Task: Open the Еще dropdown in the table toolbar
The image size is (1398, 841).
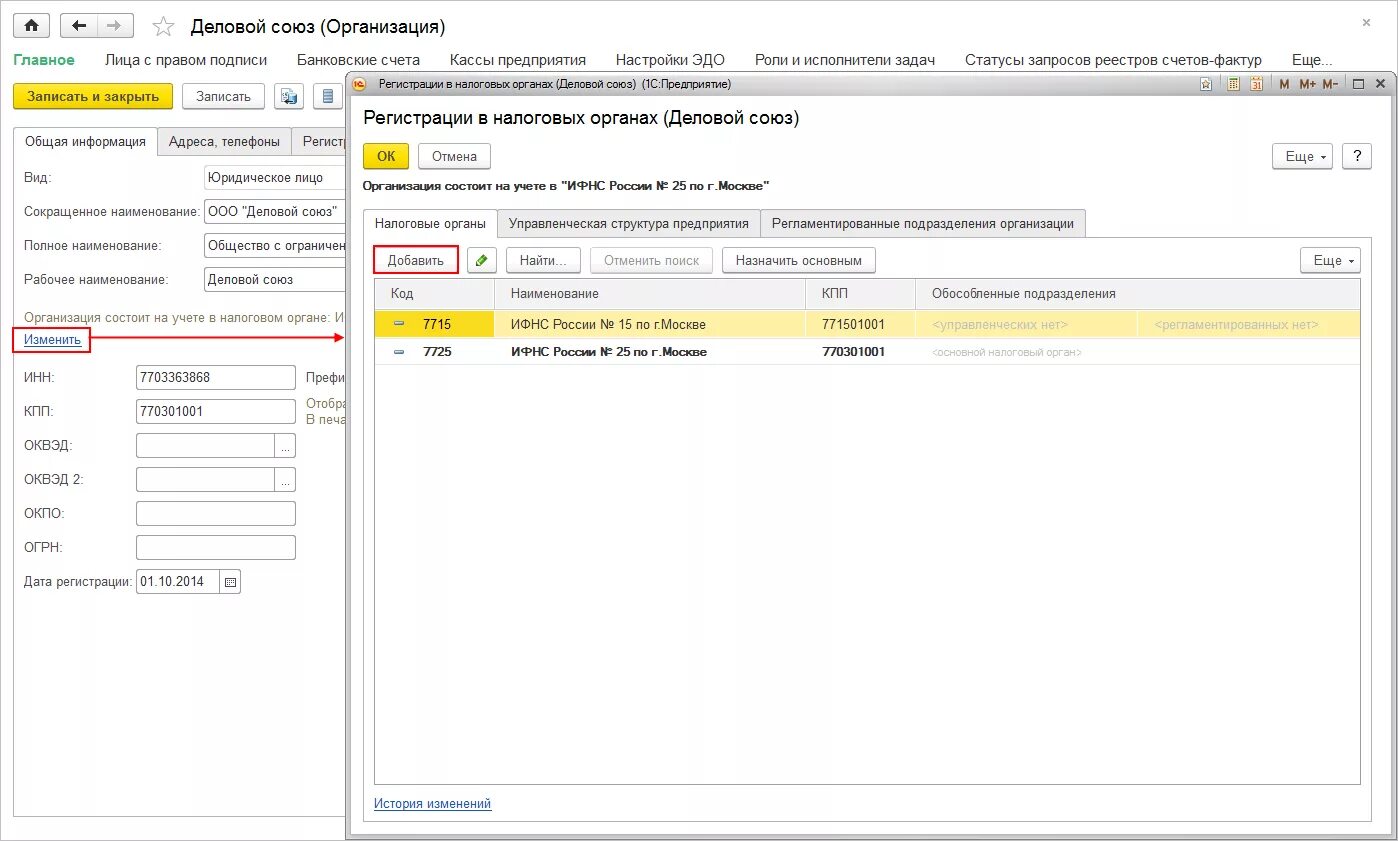Action: [x=1330, y=260]
